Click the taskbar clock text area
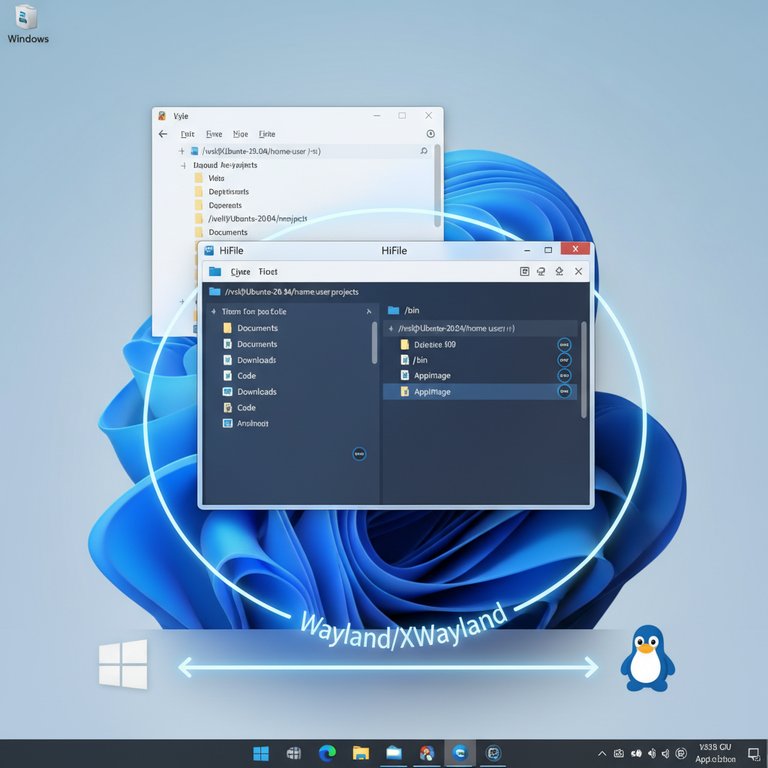 click(715, 753)
